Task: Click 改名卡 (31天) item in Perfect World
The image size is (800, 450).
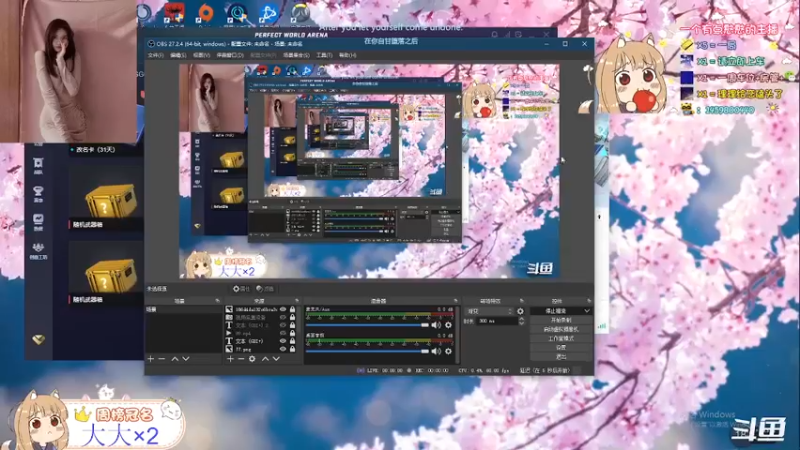Action: tap(95, 149)
